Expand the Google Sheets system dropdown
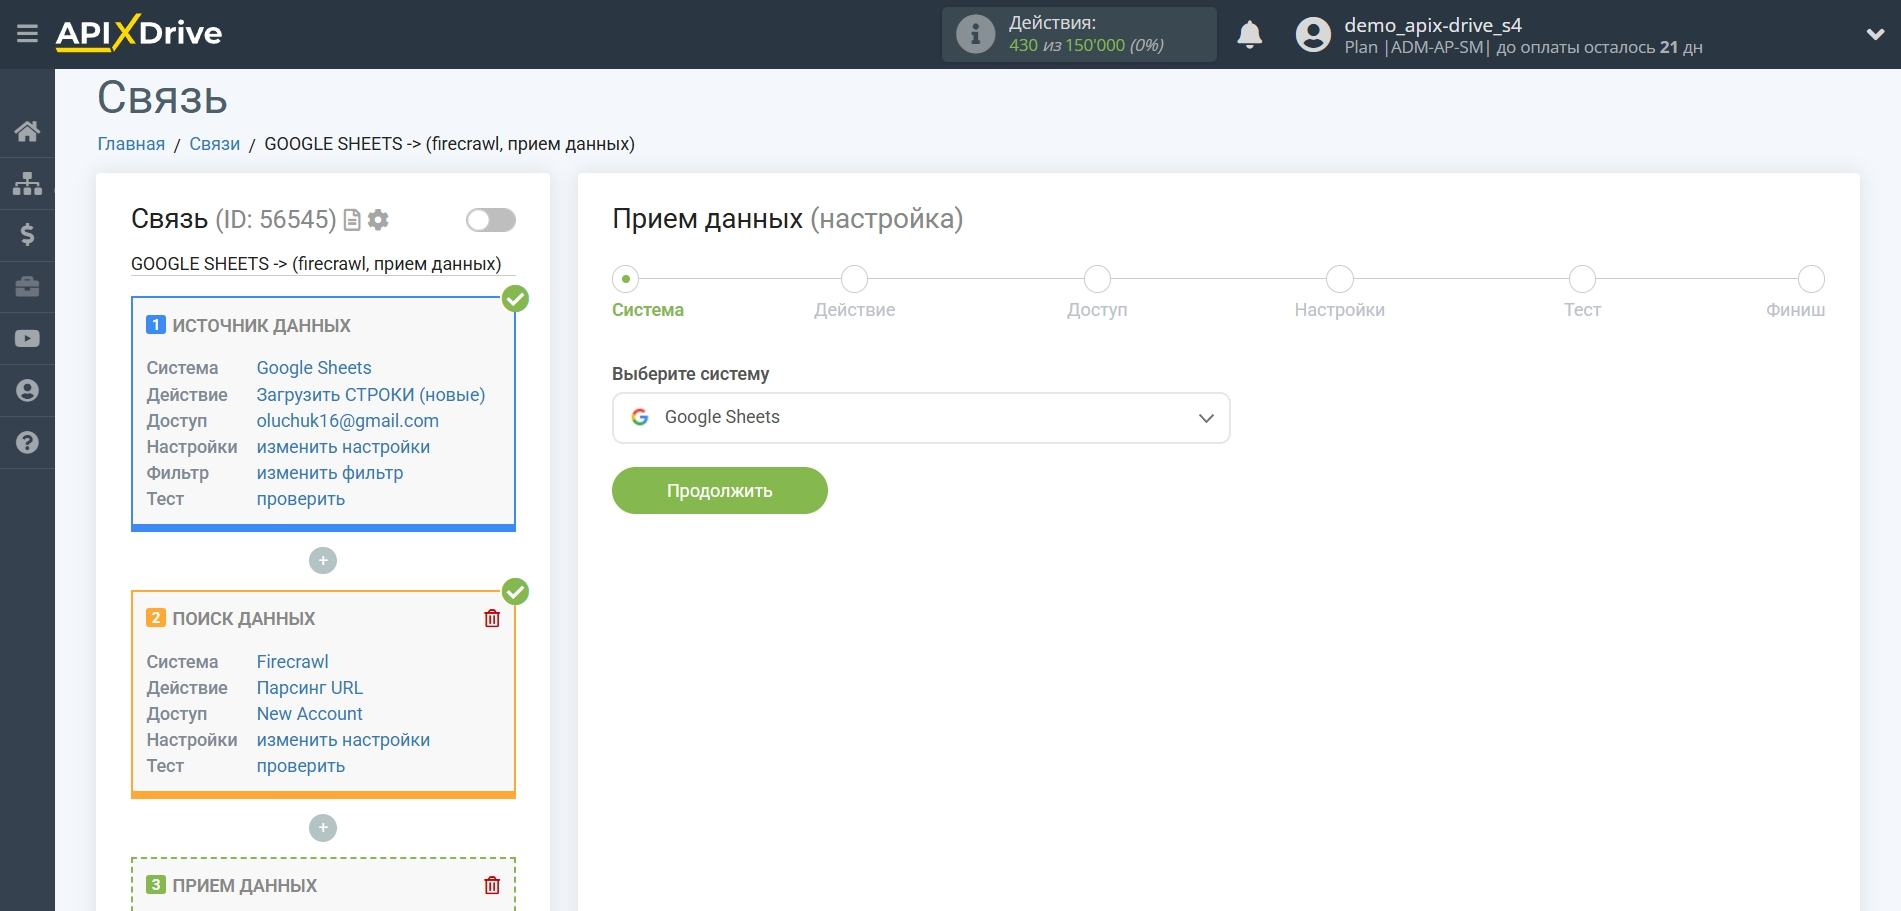Image resolution: width=1901 pixels, height=911 pixels. [x=920, y=418]
